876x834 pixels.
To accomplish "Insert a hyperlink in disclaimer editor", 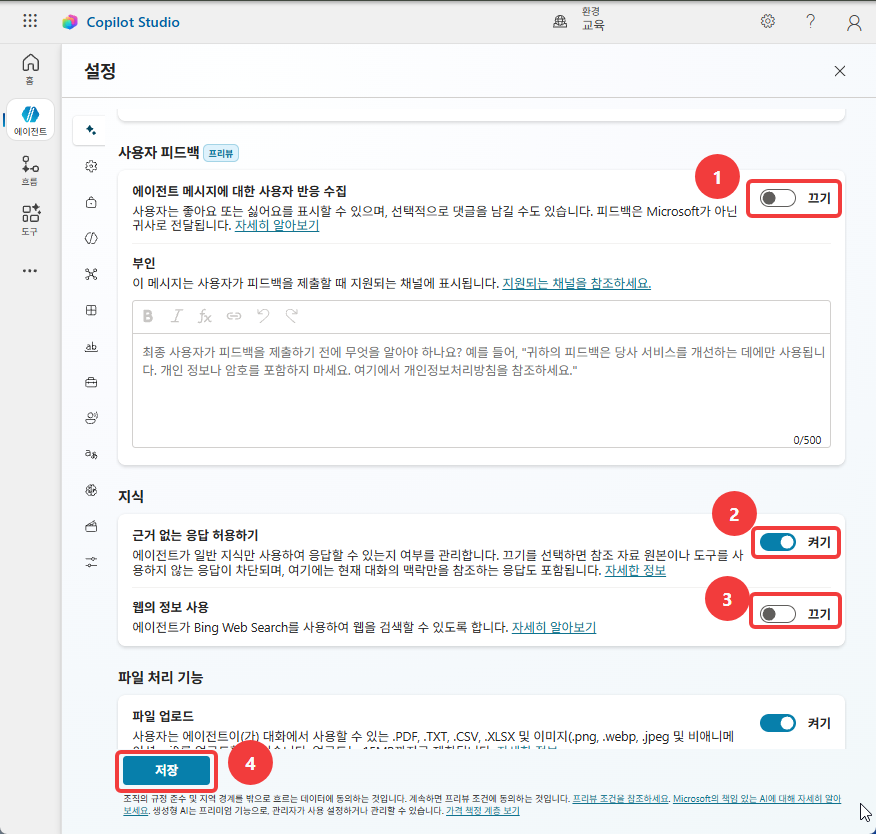I will pos(234,316).
